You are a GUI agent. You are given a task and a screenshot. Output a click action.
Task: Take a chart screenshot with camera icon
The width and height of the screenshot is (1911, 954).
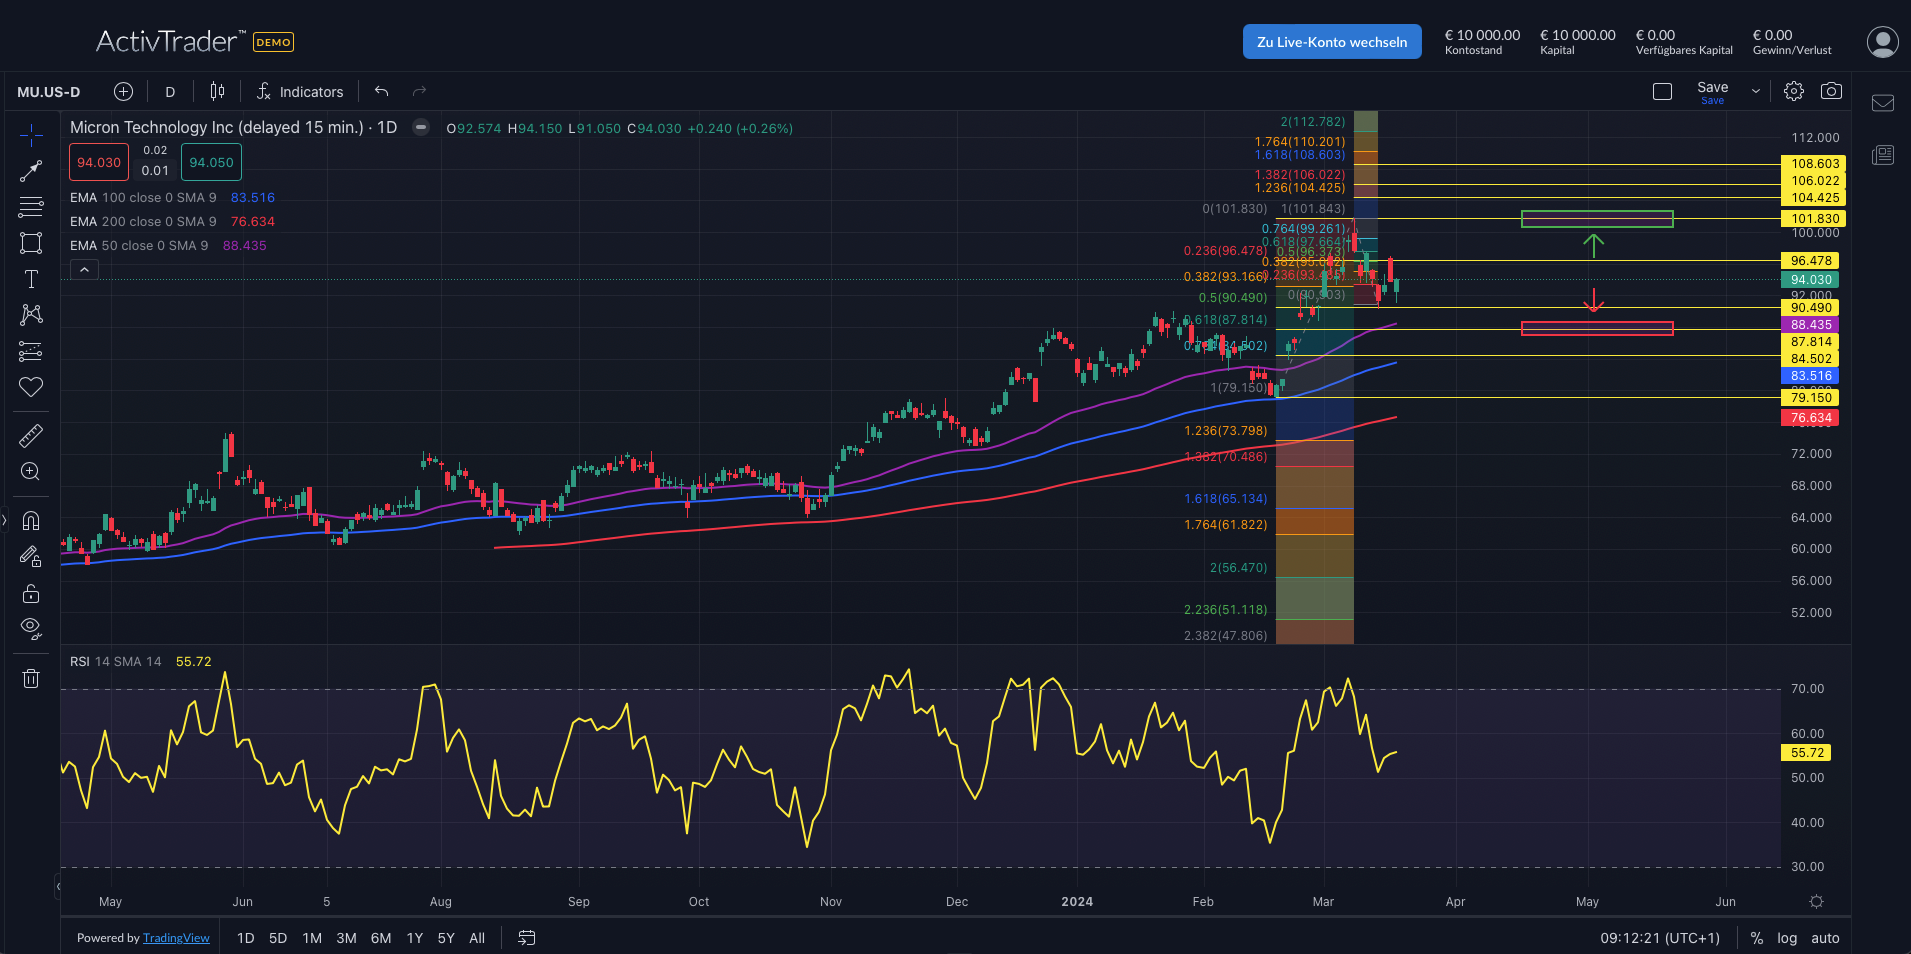[1832, 90]
